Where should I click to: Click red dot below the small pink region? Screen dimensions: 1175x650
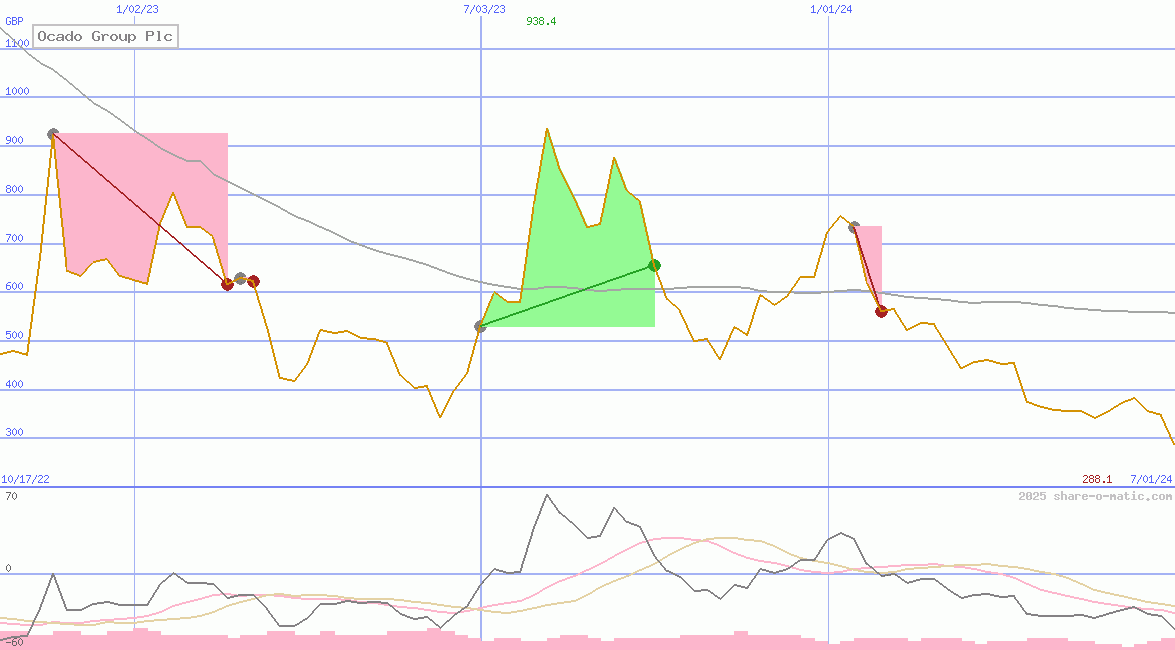point(881,311)
